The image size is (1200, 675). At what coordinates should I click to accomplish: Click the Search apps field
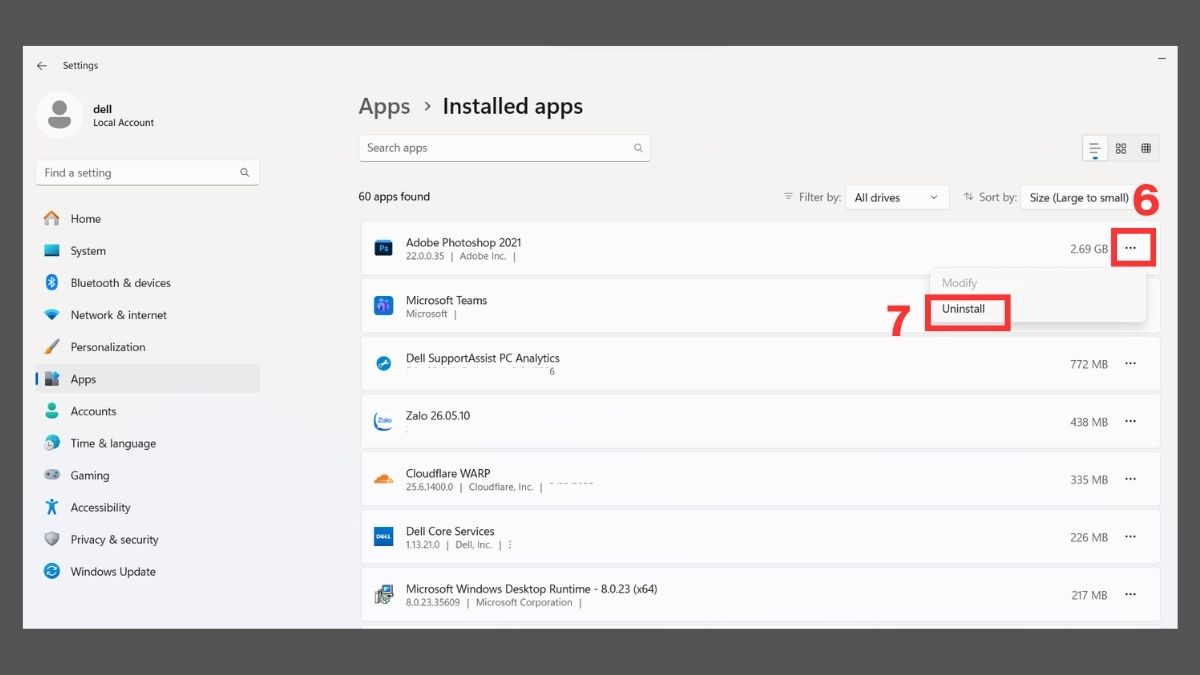point(504,148)
